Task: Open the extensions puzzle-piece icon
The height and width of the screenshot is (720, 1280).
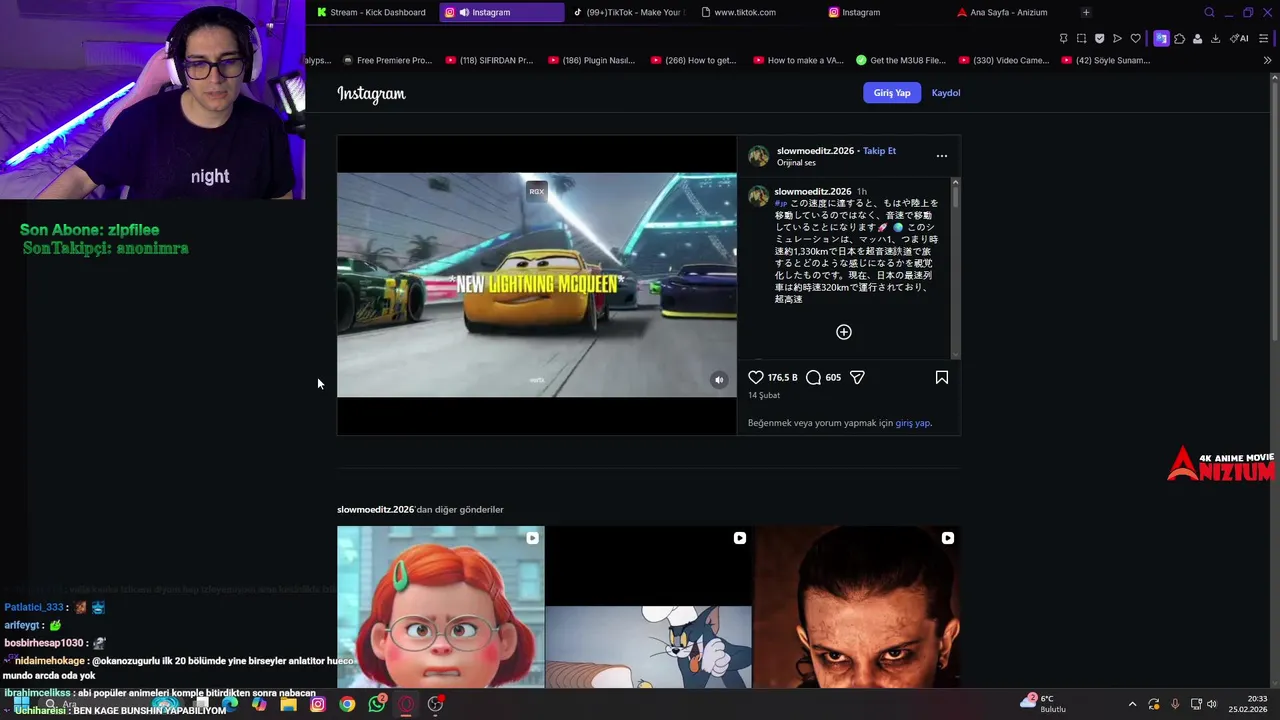Action: coord(1179,38)
